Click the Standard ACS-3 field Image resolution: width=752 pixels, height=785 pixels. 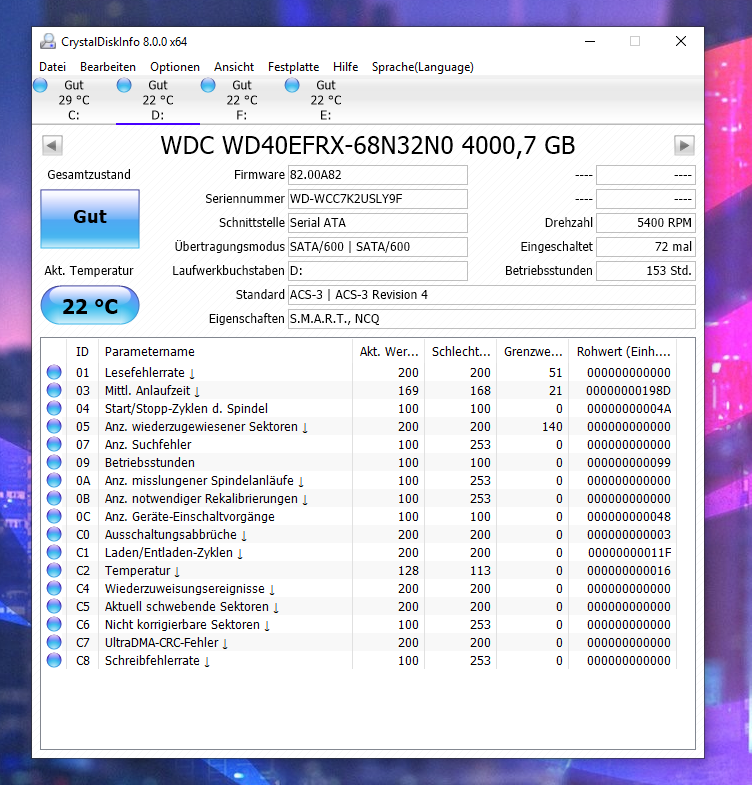tap(492, 295)
